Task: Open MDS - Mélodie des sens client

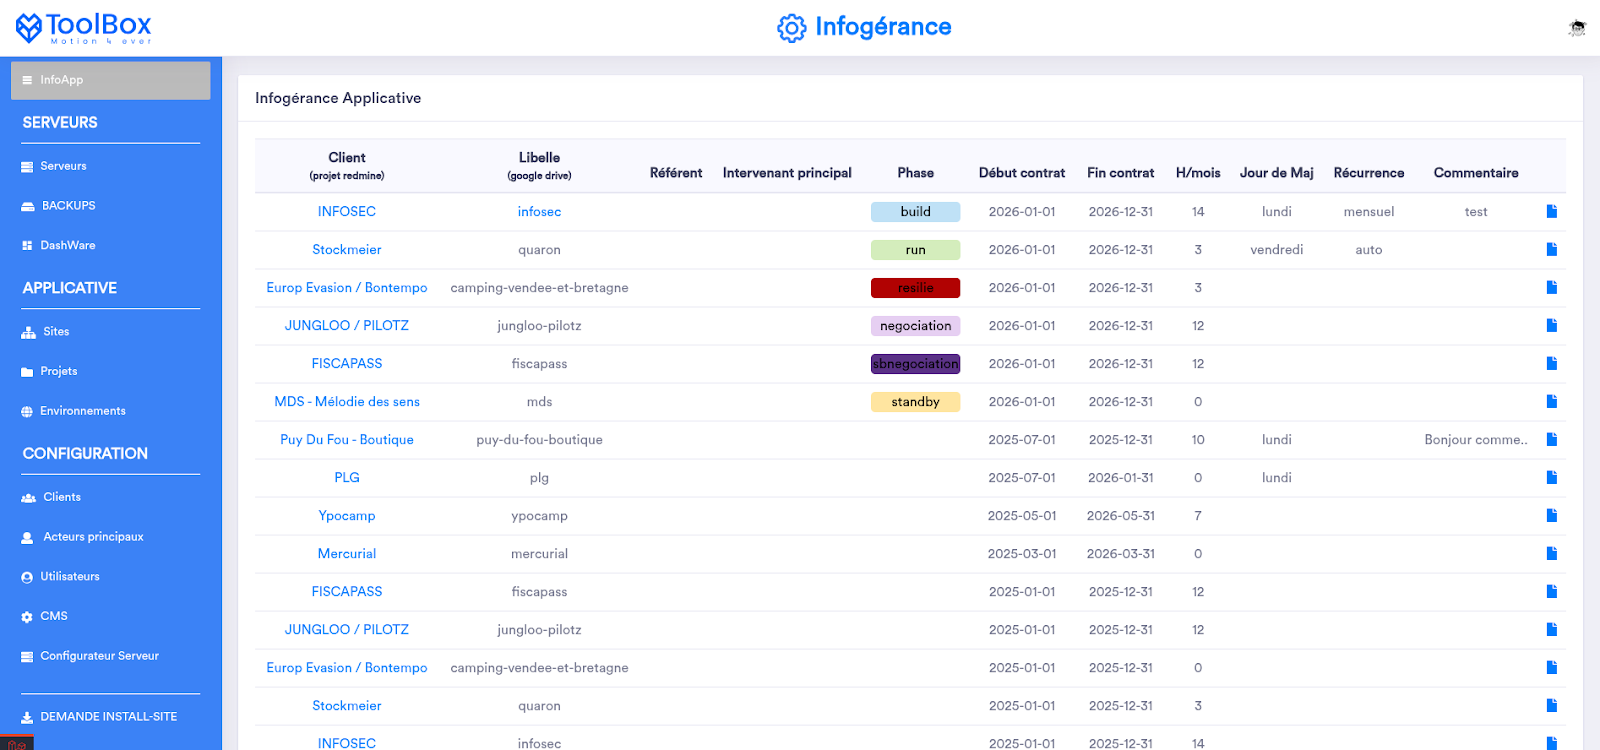Action: (x=347, y=402)
